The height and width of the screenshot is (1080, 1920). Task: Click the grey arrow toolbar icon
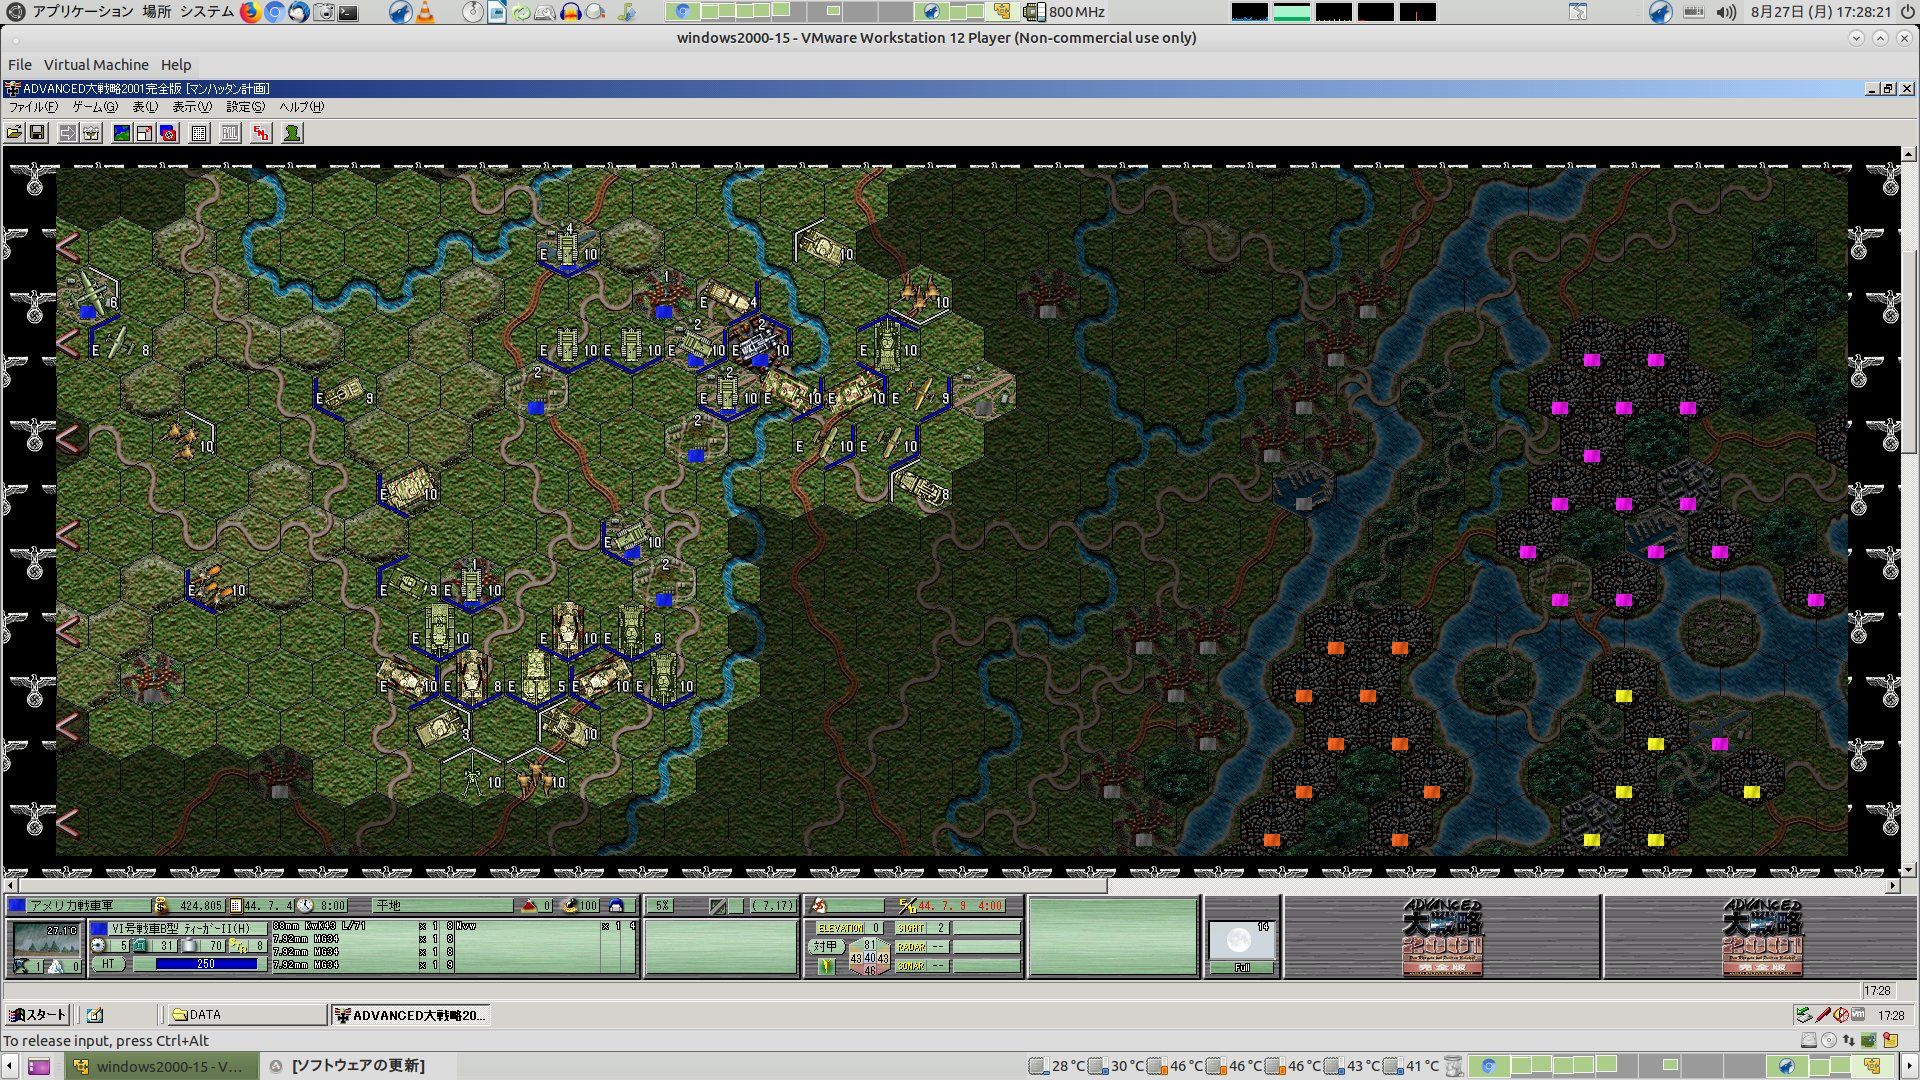point(68,133)
